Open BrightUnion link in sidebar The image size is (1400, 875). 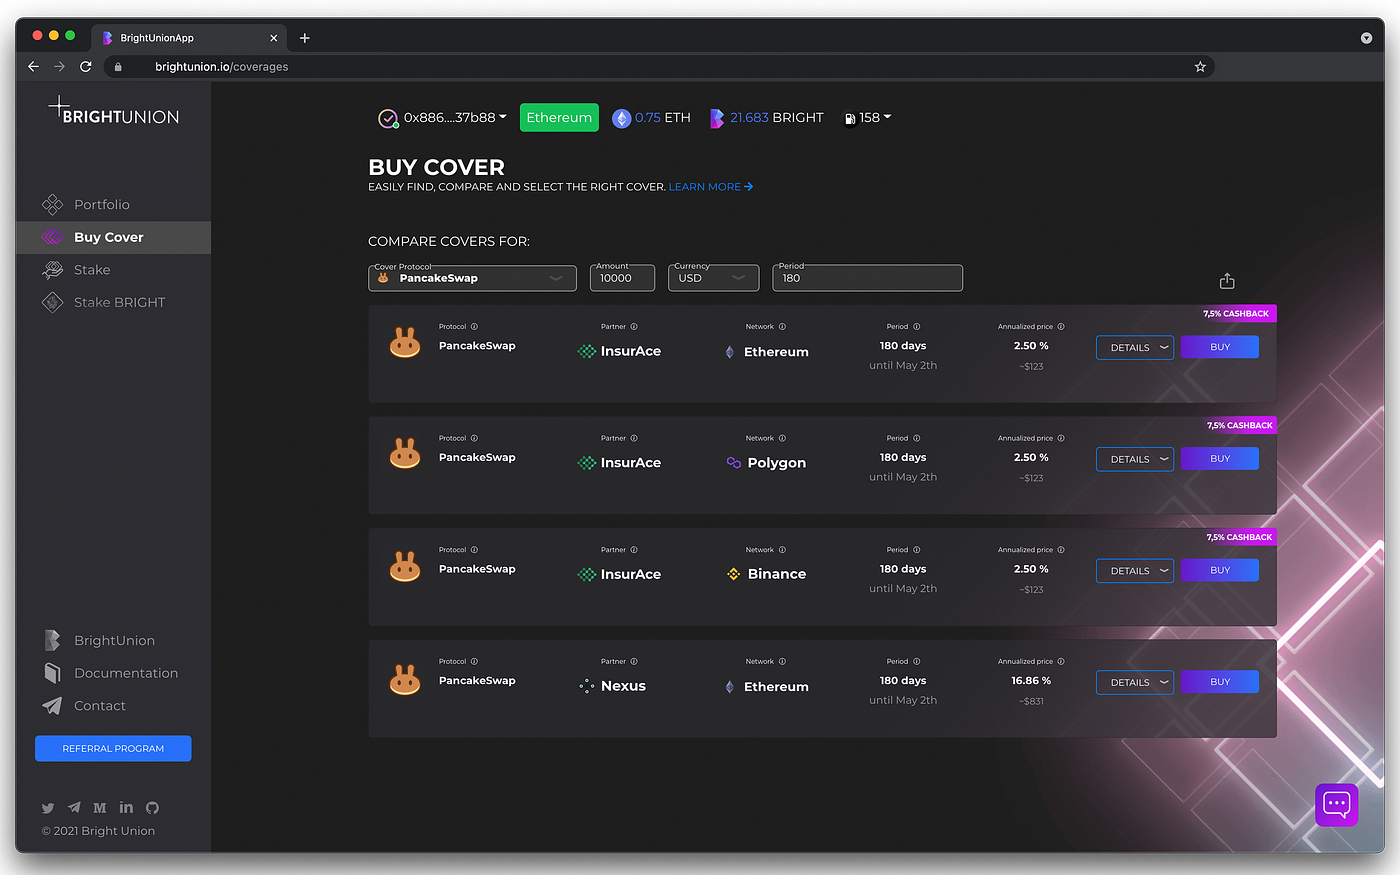[113, 641]
